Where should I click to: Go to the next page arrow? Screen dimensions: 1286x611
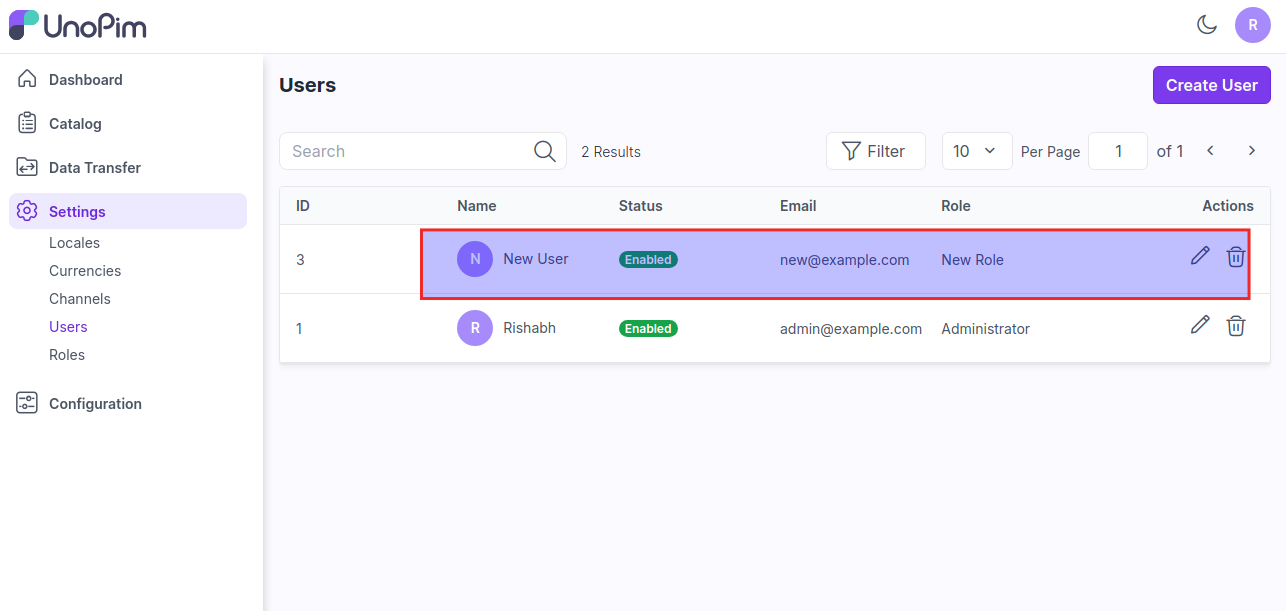[1251, 151]
